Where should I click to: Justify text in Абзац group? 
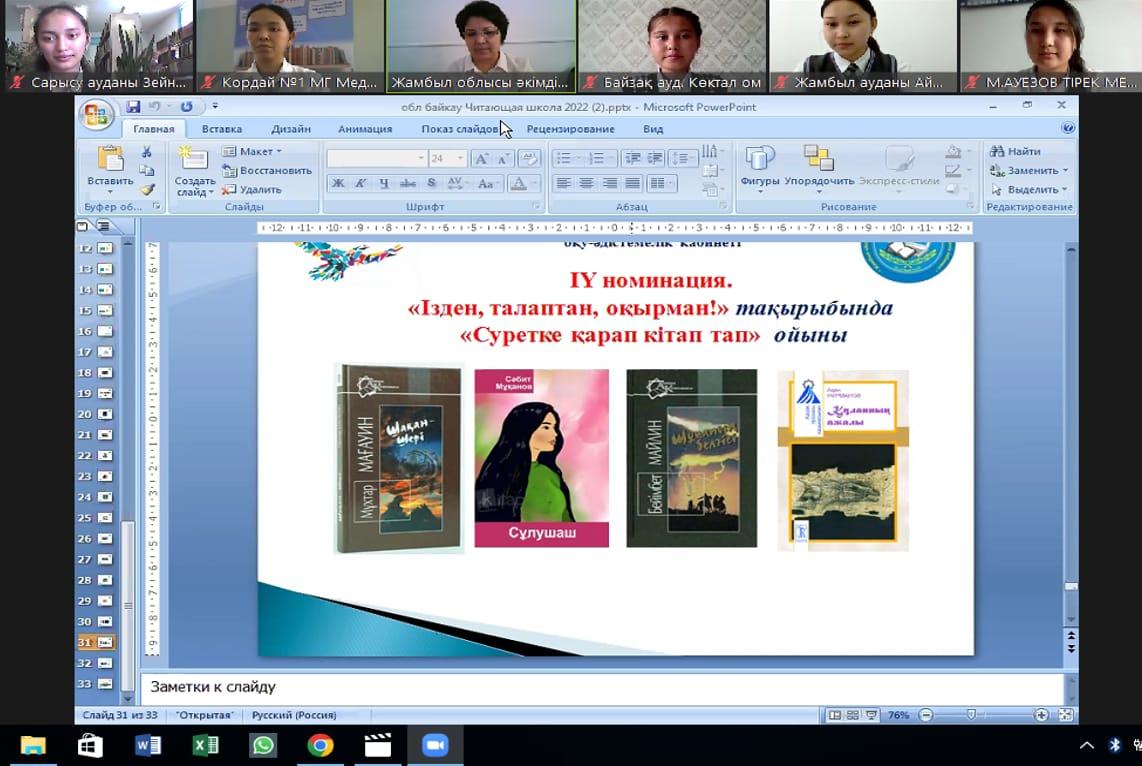tap(633, 183)
